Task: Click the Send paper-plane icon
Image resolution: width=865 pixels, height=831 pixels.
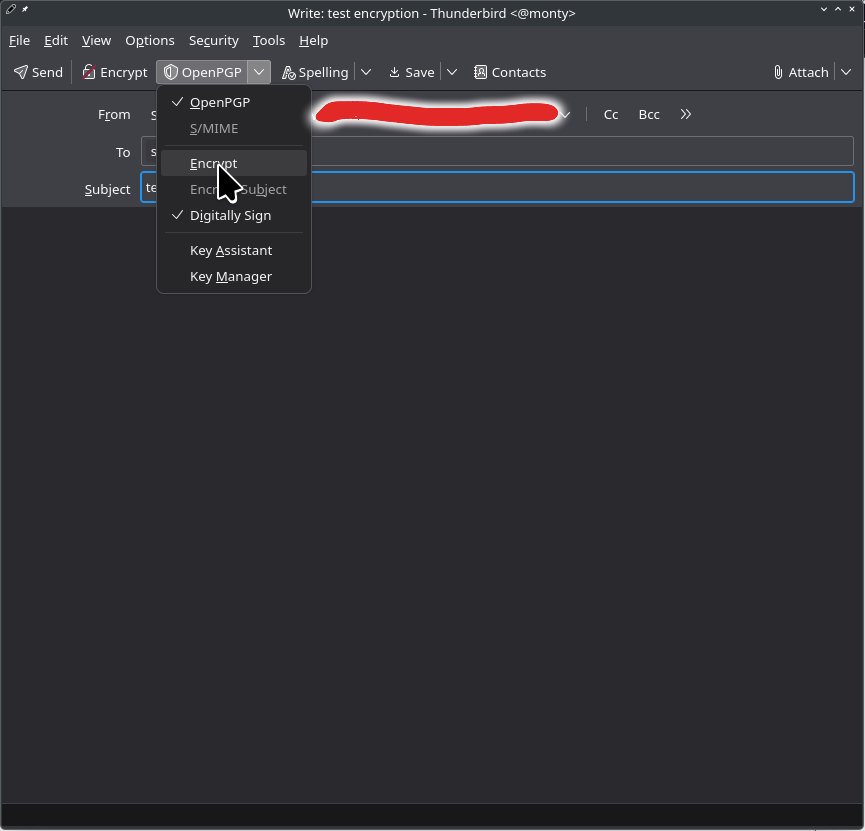Action: pos(21,72)
